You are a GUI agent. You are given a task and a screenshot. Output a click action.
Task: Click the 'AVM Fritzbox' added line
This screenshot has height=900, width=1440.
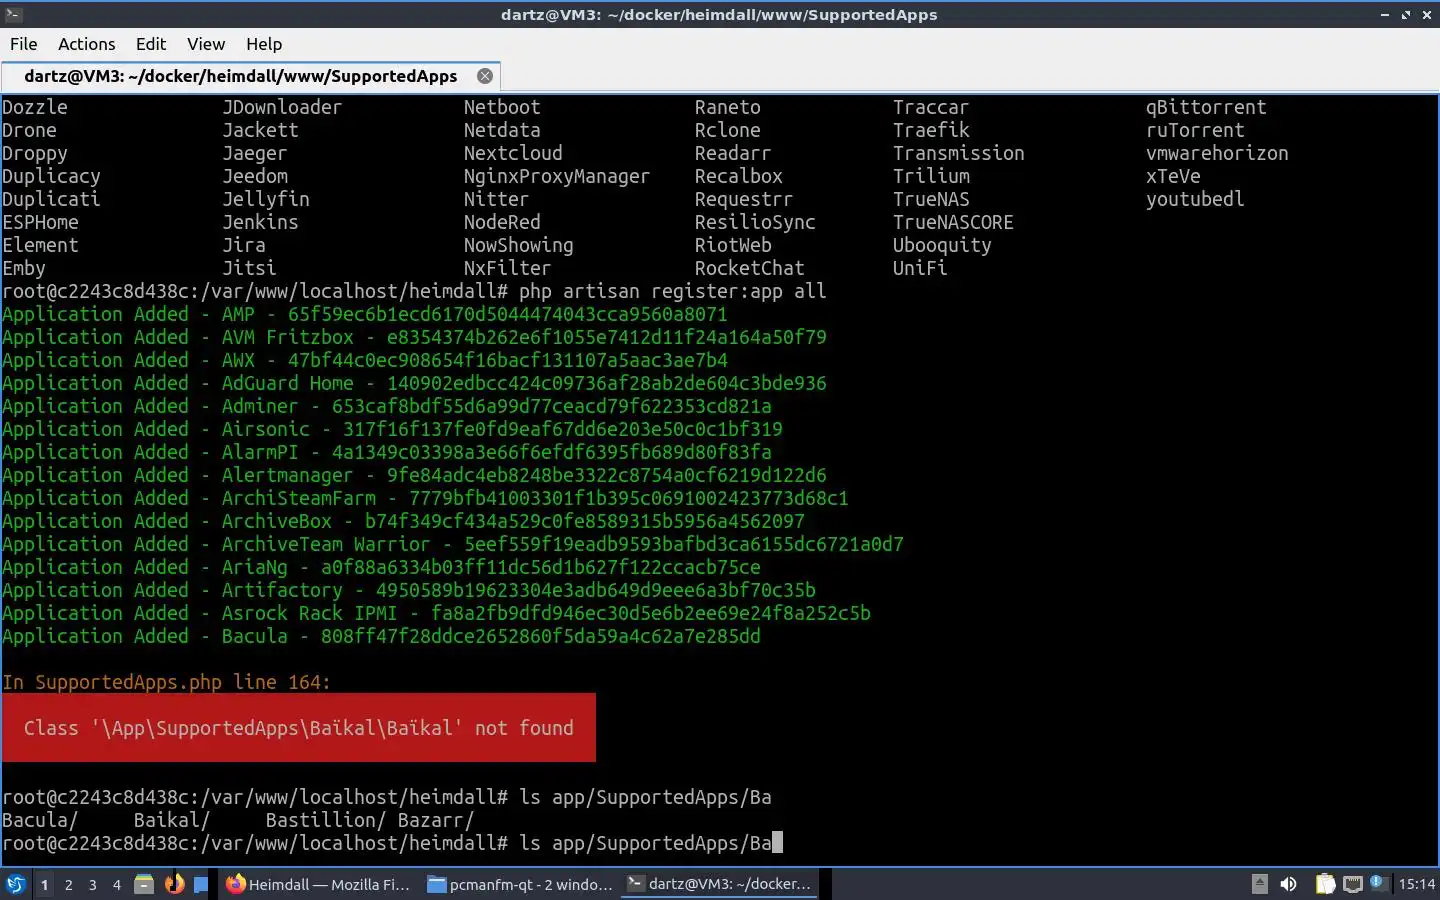(414, 337)
